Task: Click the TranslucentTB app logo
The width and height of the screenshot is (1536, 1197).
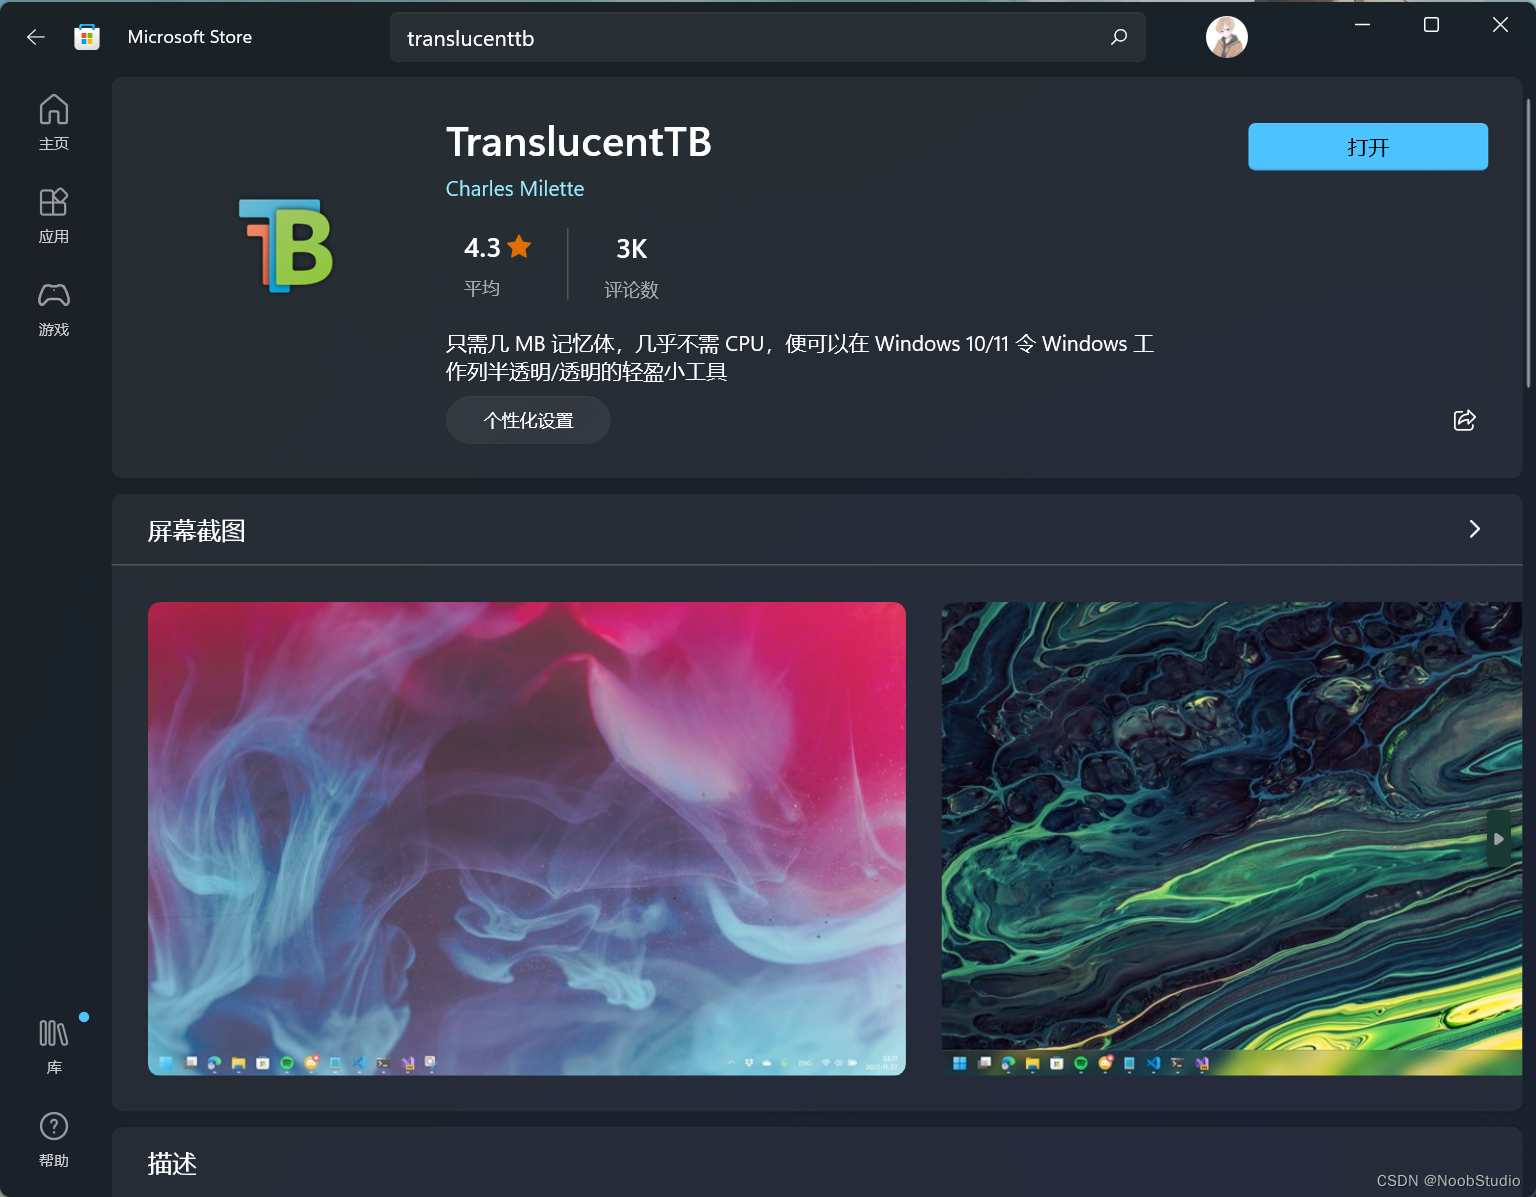Action: [x=286, y=245]
